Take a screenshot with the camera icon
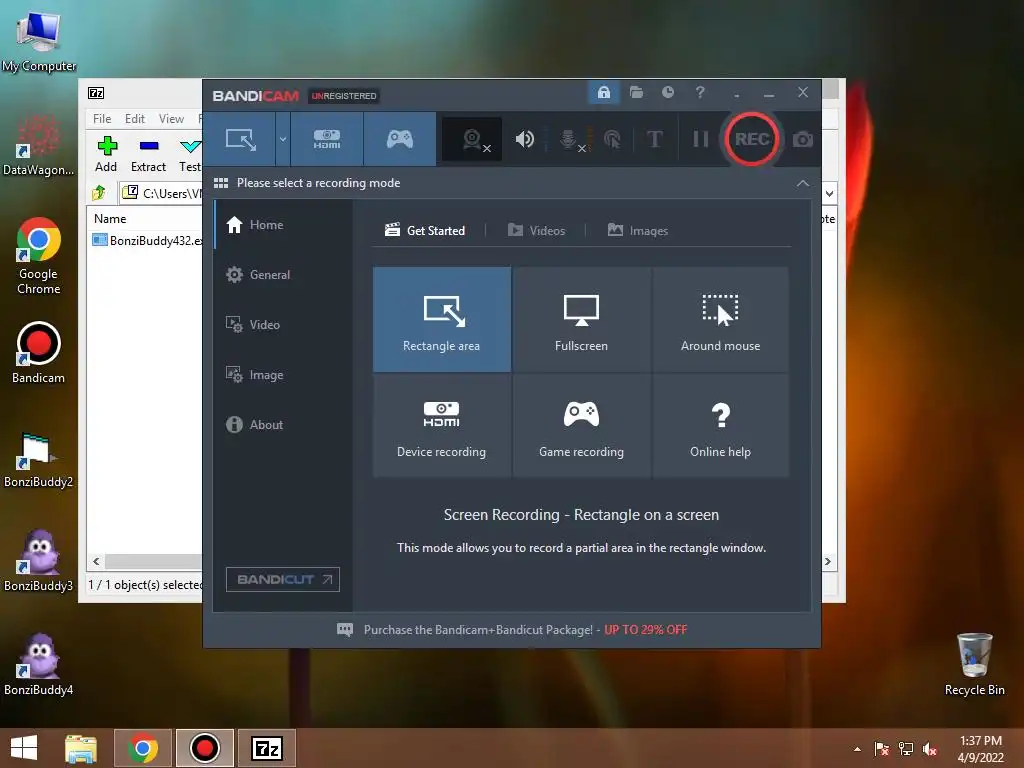 803,139
